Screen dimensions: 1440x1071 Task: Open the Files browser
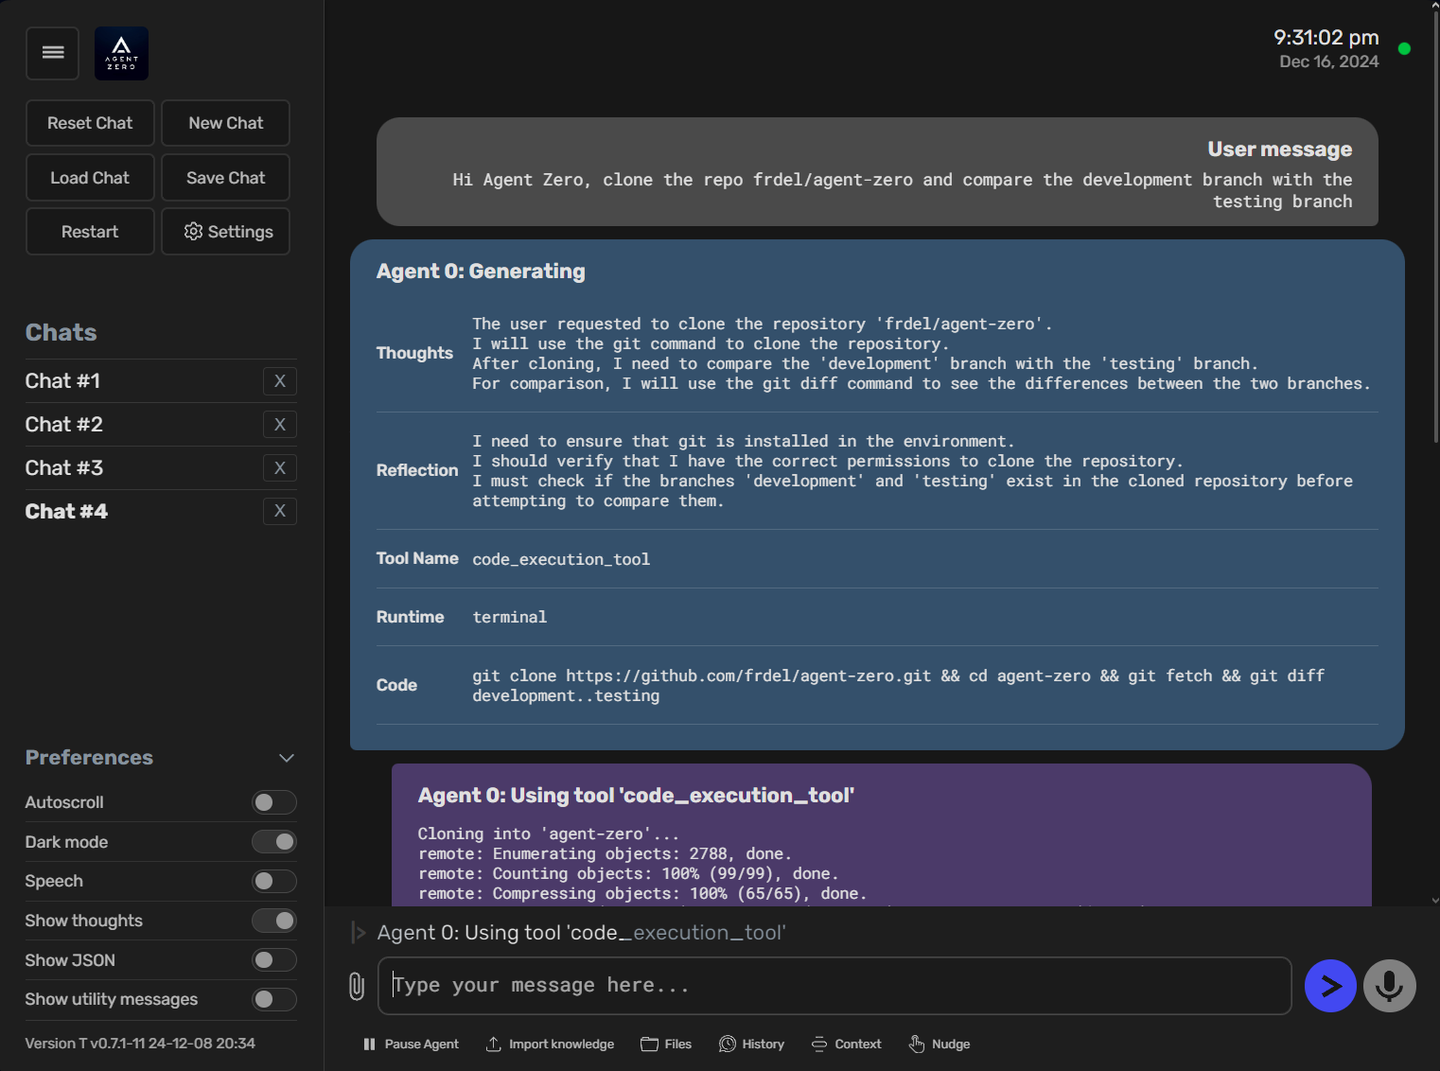666,1044
